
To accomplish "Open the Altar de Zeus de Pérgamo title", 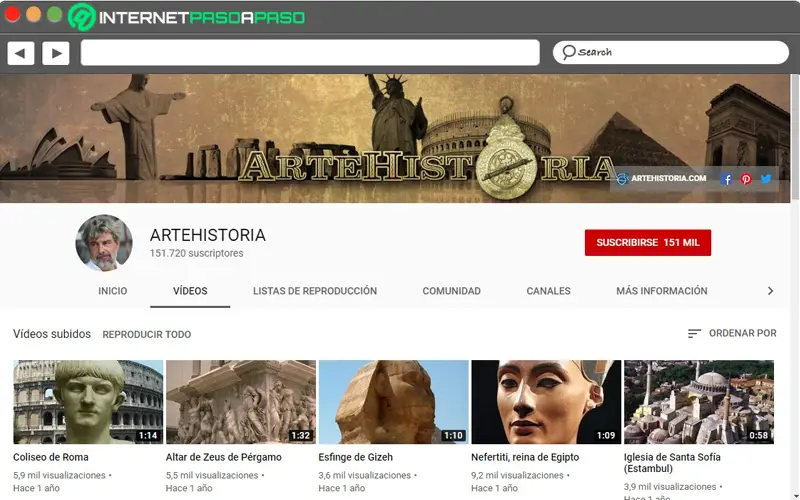I will pos(223,457).
